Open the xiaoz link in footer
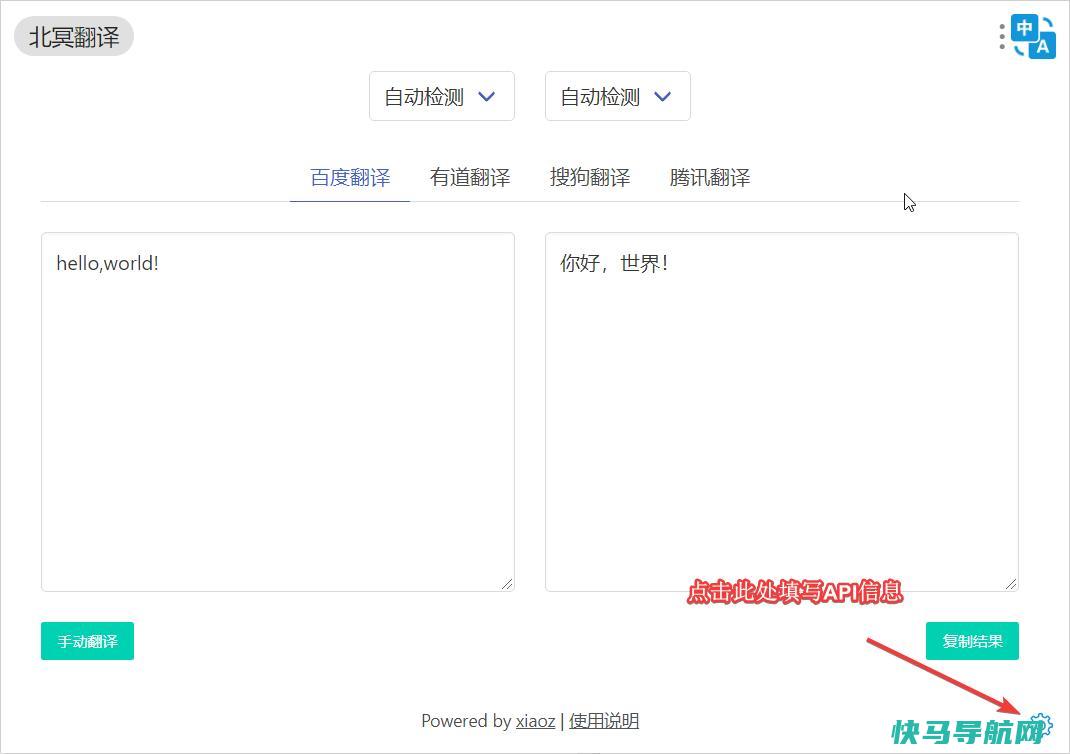 [535, 721]
